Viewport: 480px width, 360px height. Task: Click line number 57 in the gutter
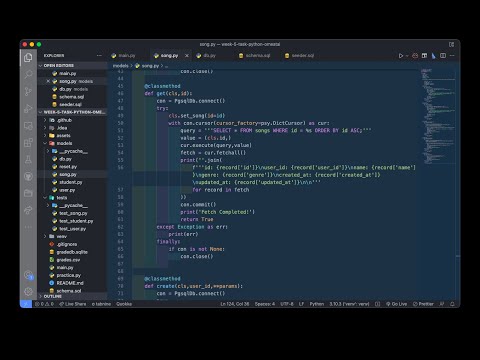pos(120,190)
